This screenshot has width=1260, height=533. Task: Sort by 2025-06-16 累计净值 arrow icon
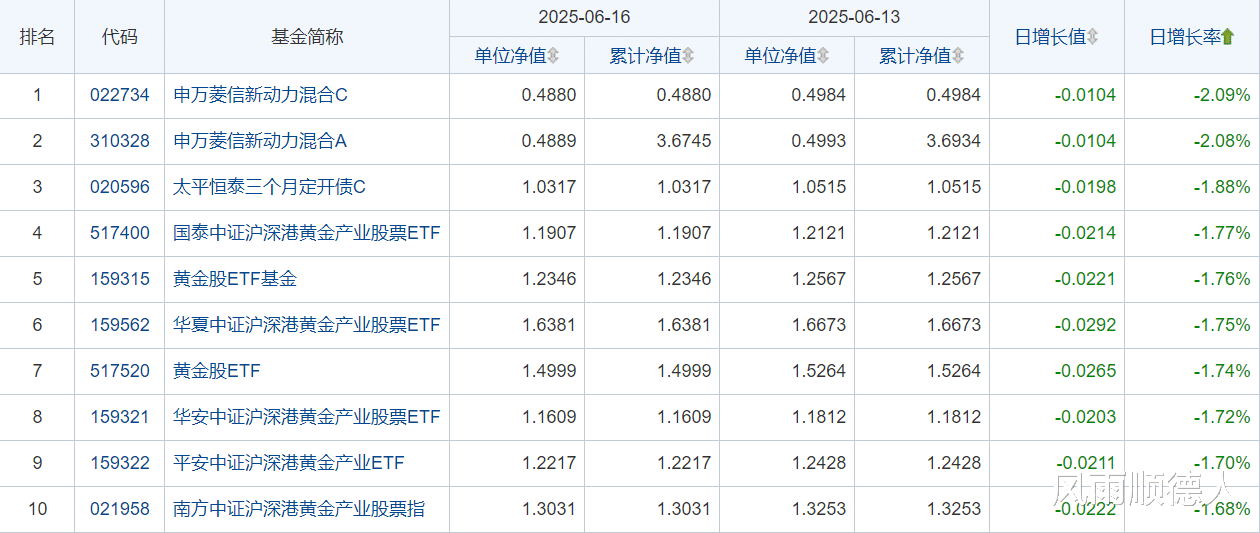click(x=688, y=56)
